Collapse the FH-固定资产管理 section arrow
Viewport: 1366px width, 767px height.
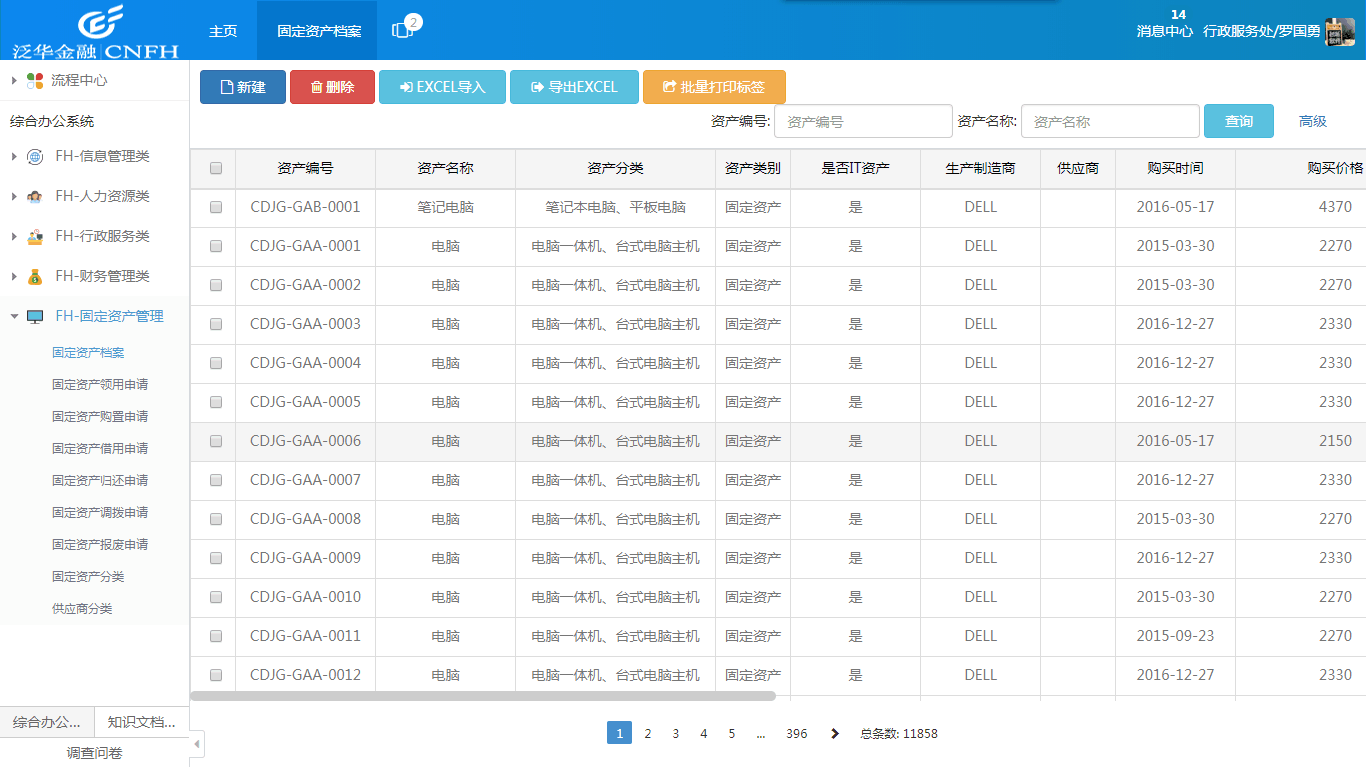[14, 316]
